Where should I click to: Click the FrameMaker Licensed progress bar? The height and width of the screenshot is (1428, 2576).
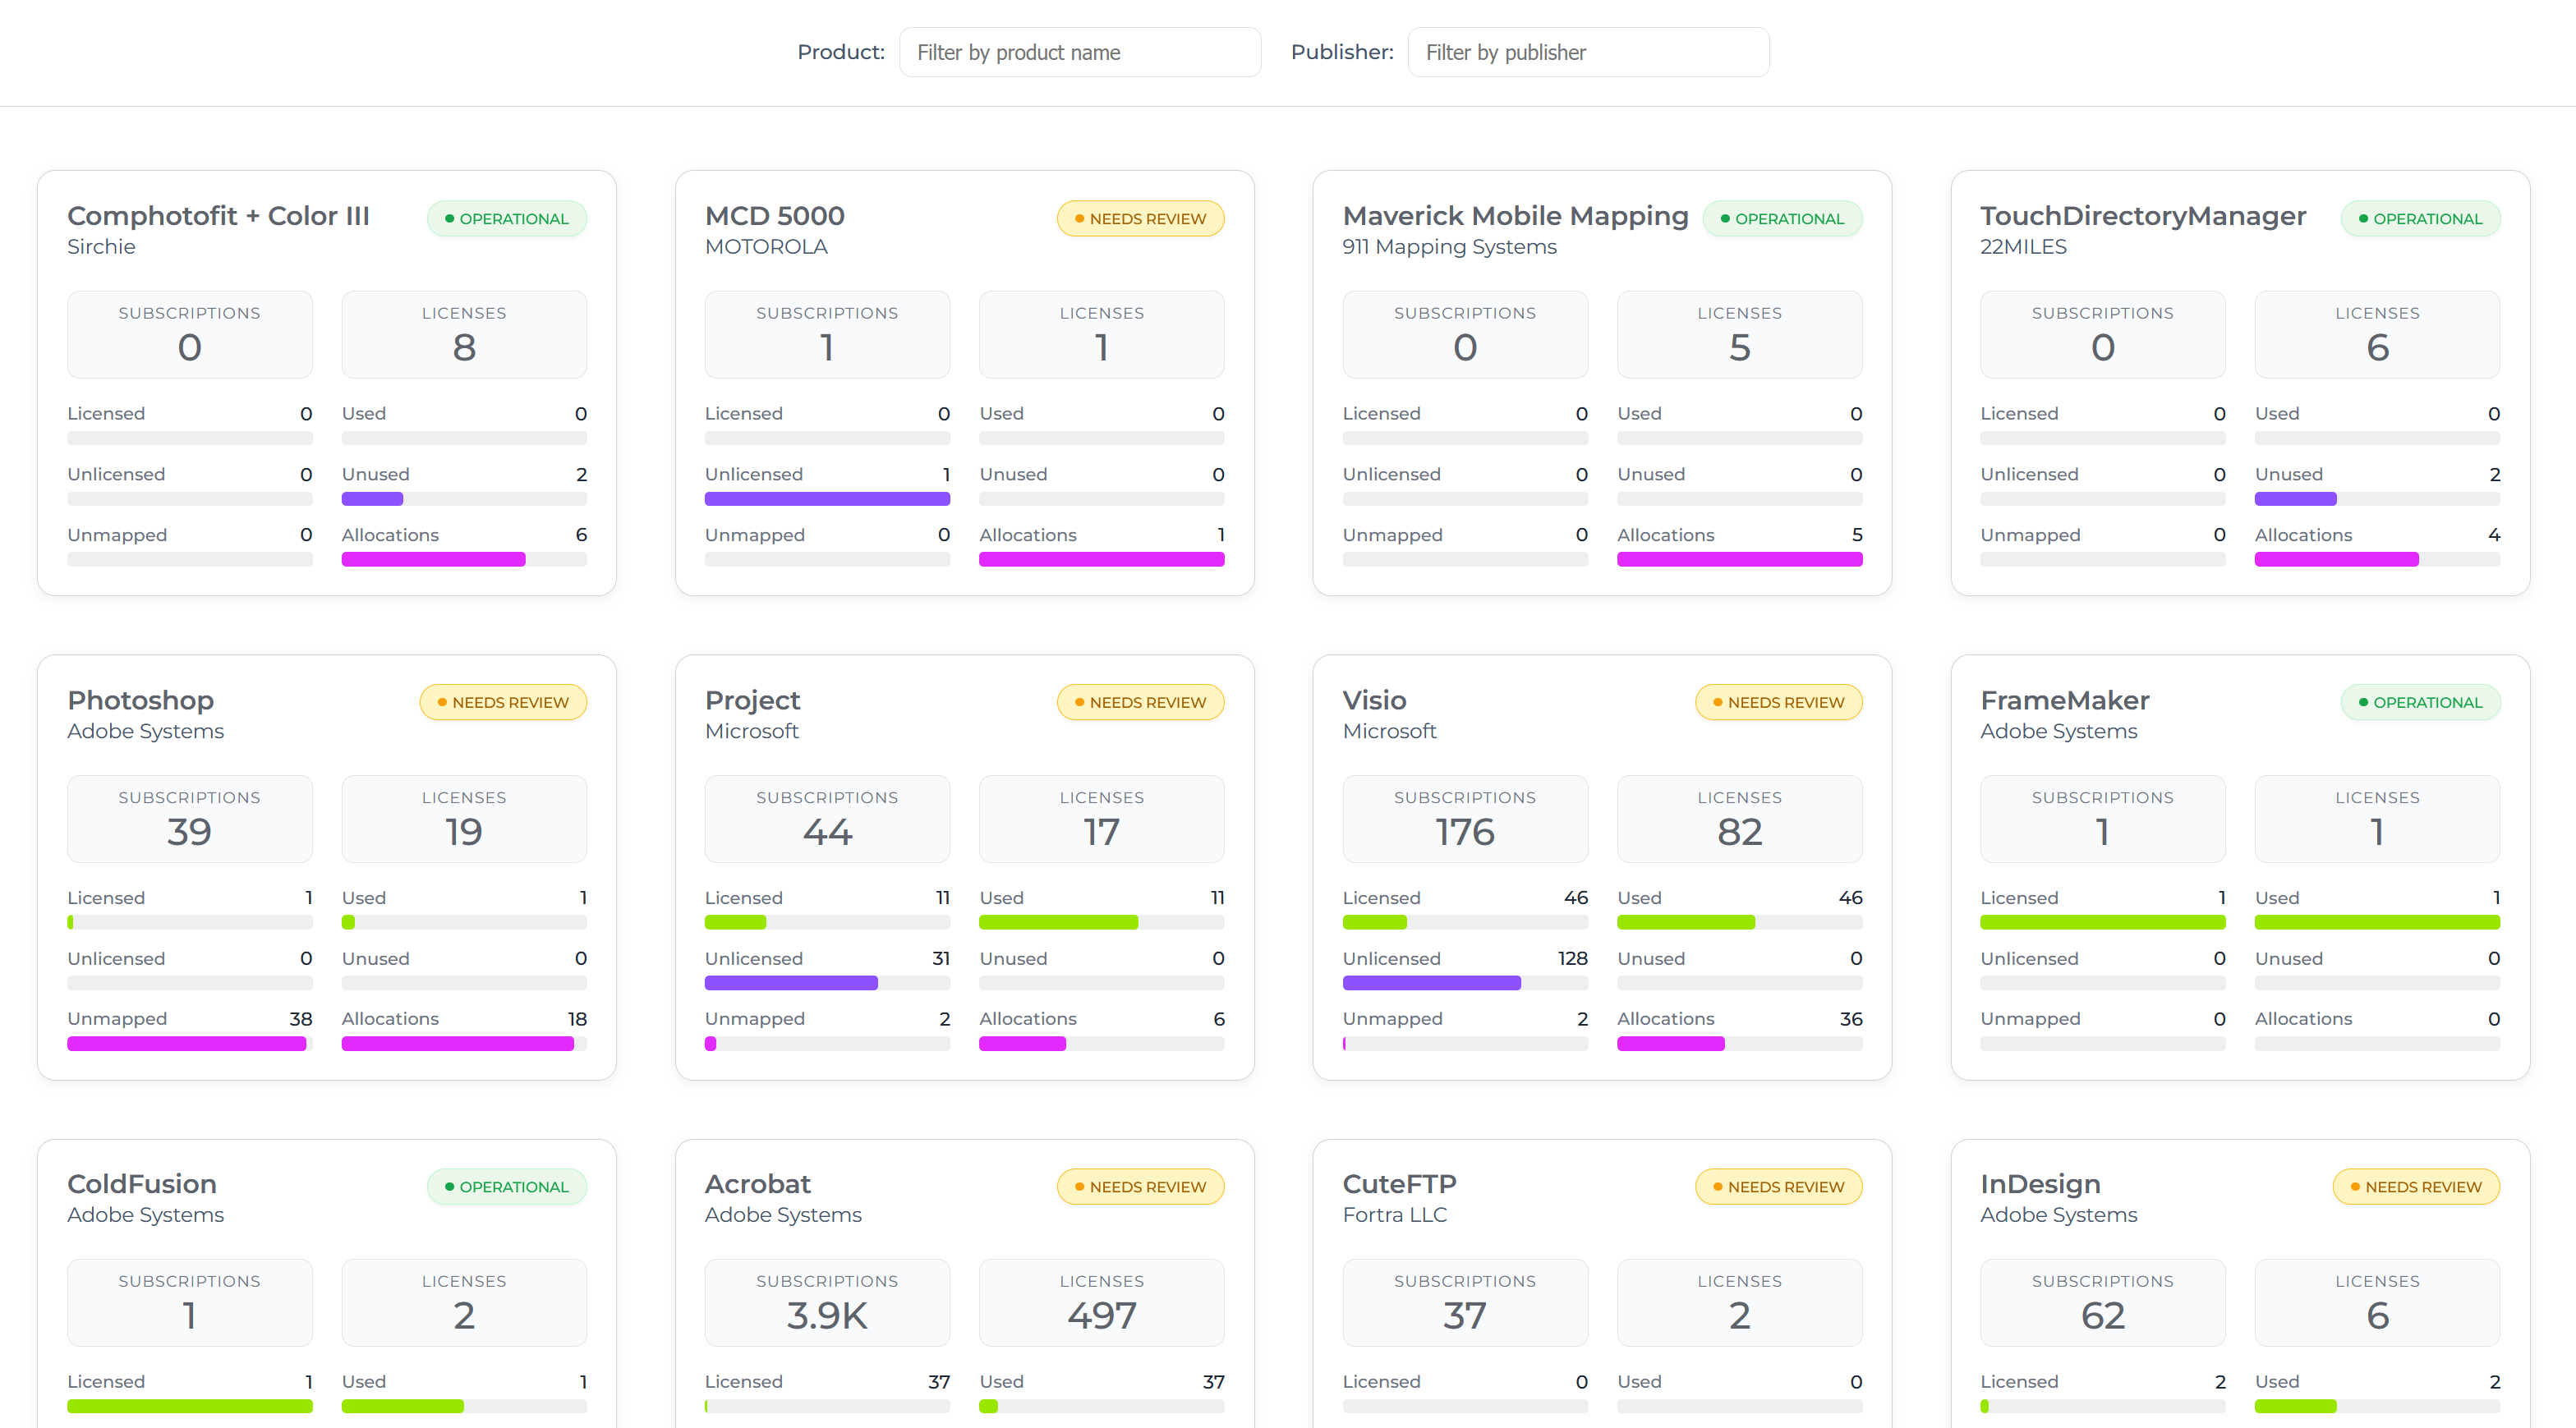click(2102, 923)
